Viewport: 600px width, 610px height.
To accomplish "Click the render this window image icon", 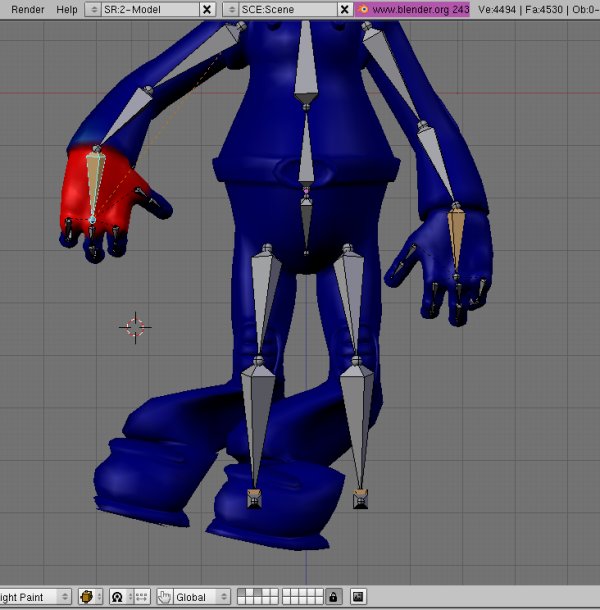I will (358, 597).
